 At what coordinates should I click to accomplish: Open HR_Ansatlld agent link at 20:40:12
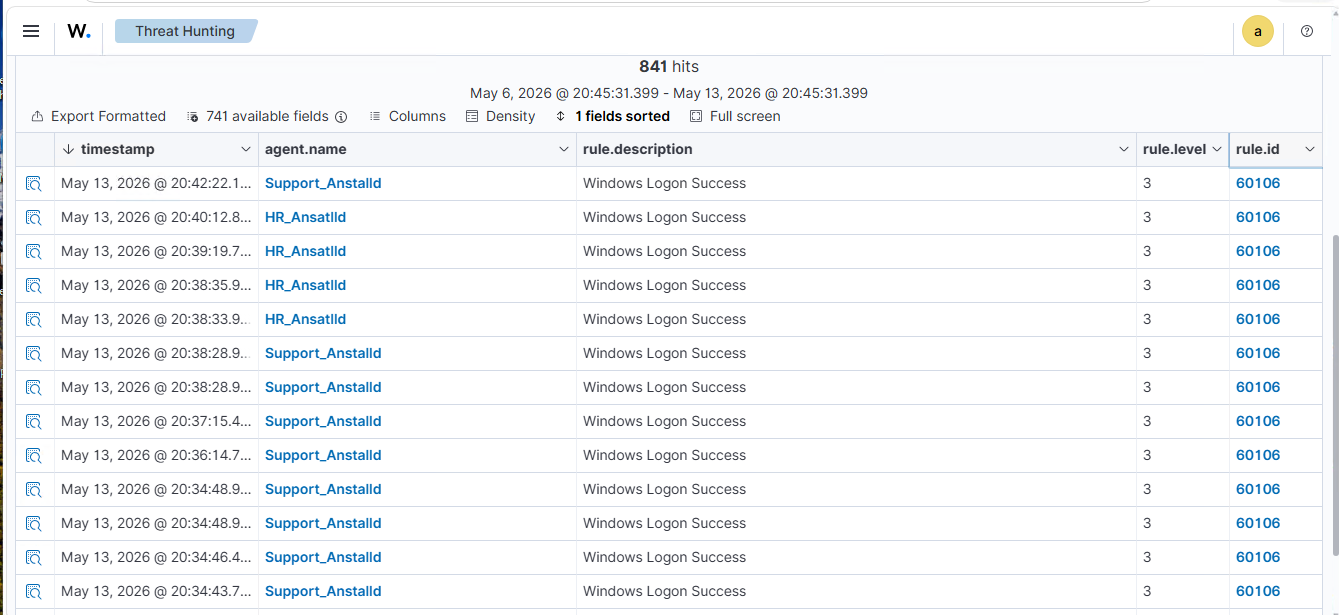(x=305, y=217)
